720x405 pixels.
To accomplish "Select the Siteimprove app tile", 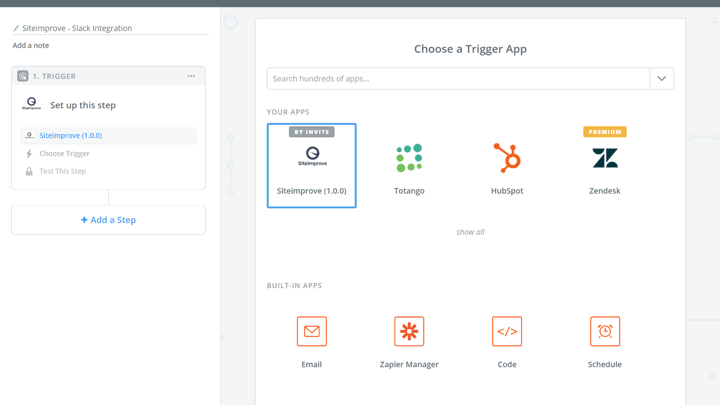I will (x=311, y=165).
